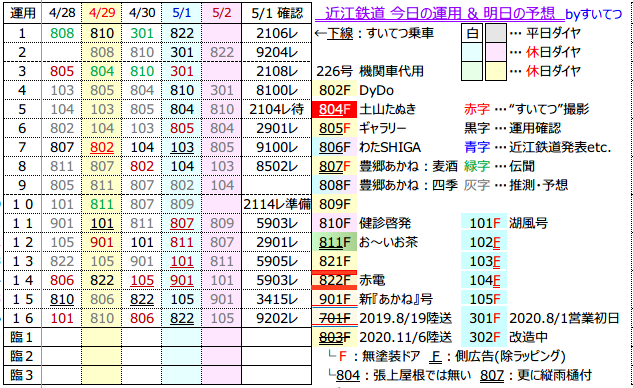Click the underlined red 802 in row 7

pyautogui.click(x=102, y=147)
